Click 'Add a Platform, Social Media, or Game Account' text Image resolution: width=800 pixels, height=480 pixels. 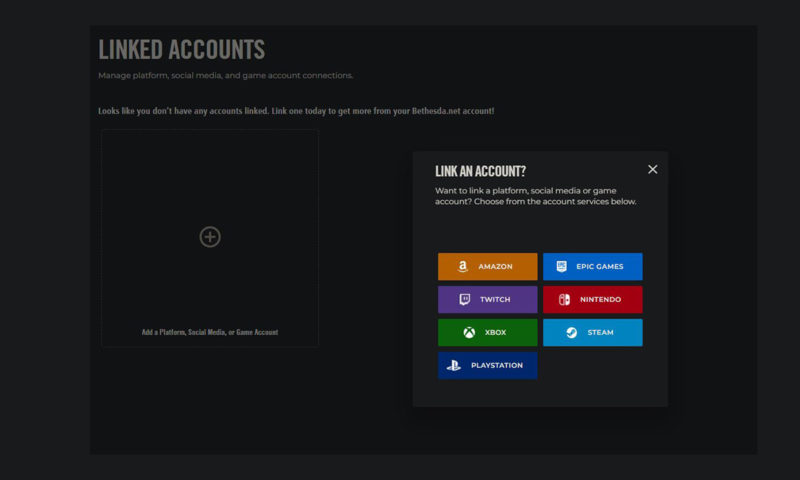coord(210,332)
